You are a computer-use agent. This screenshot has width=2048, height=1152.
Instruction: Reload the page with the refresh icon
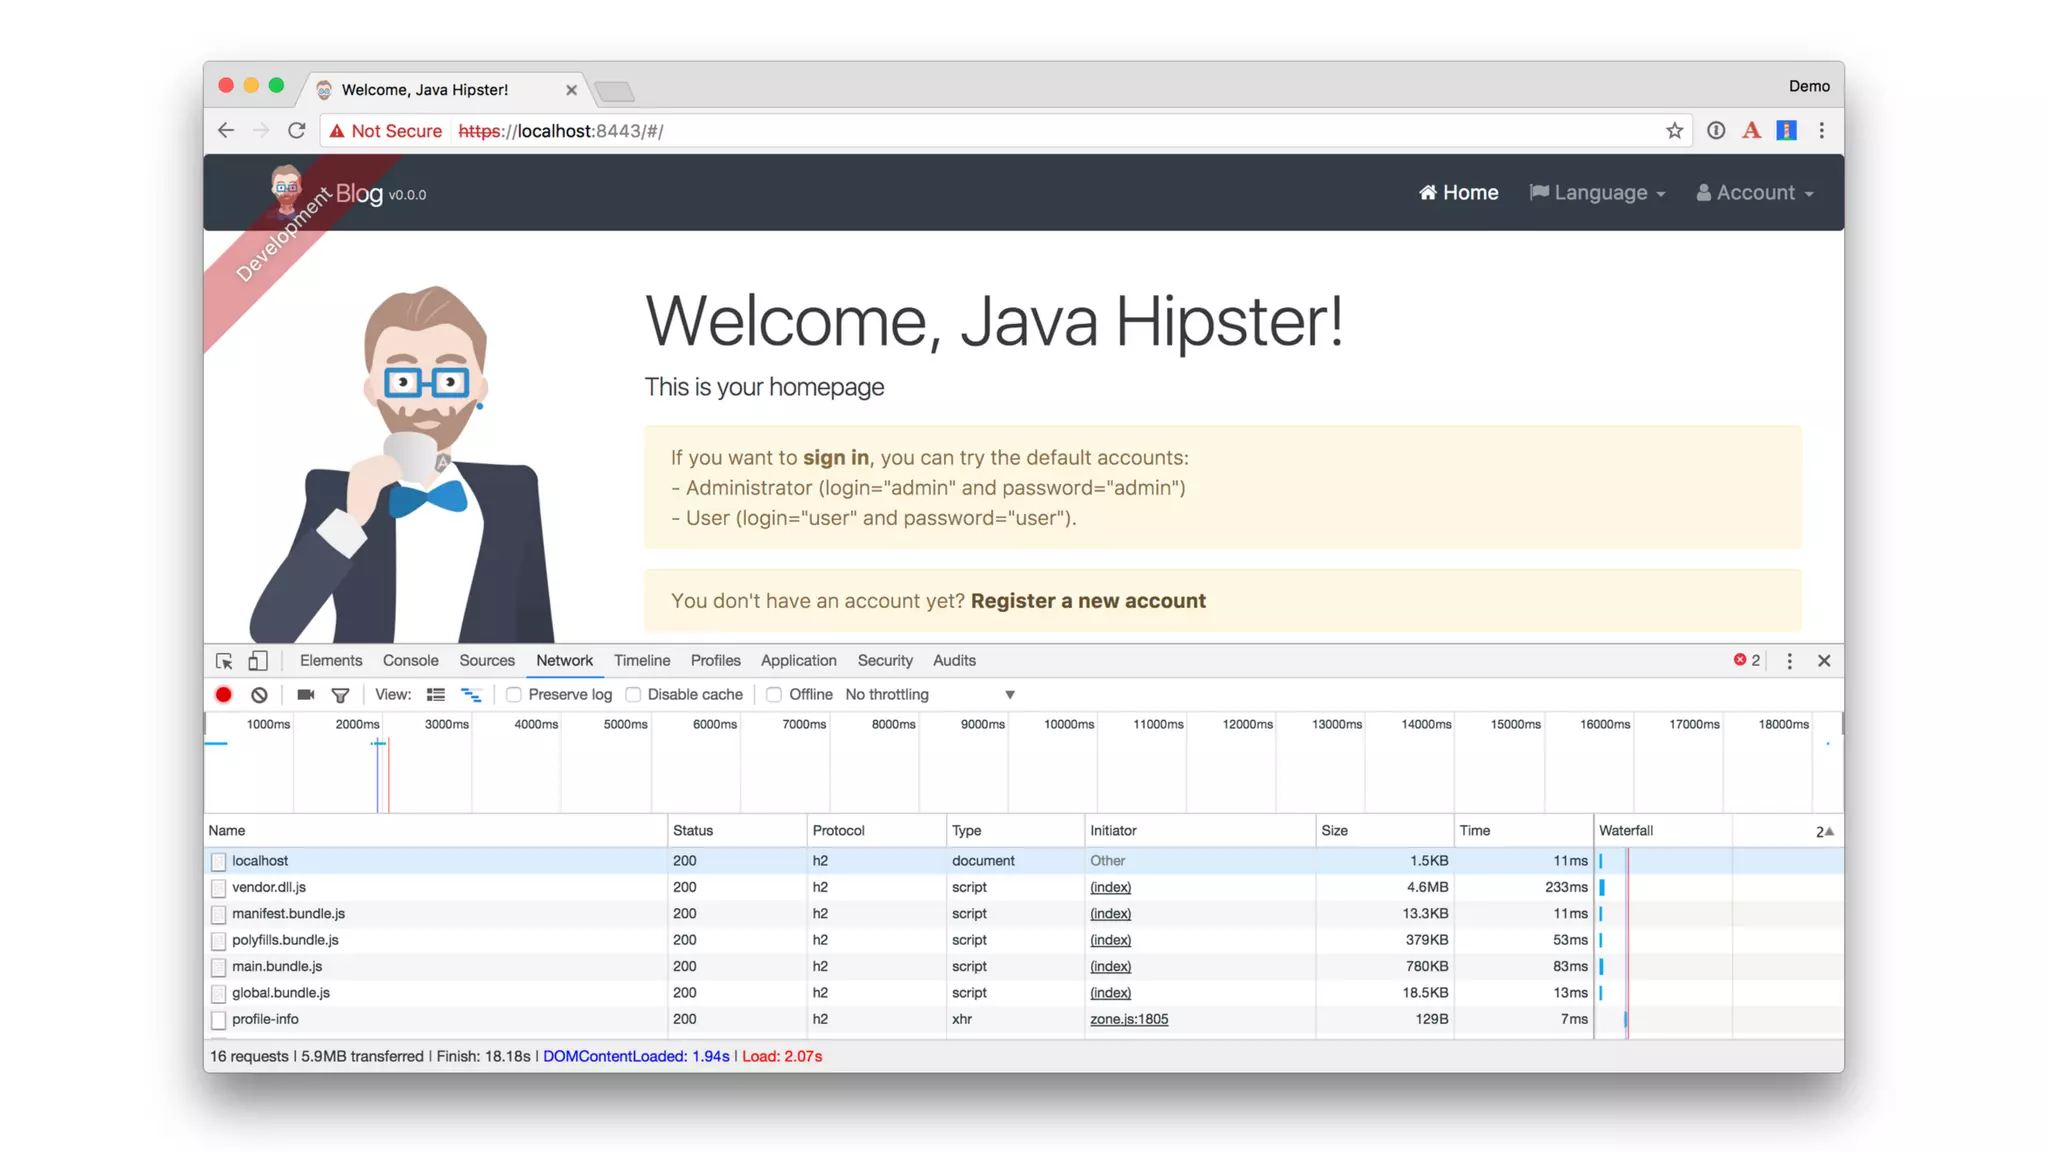pyautogui.click(x=296, y=131)
